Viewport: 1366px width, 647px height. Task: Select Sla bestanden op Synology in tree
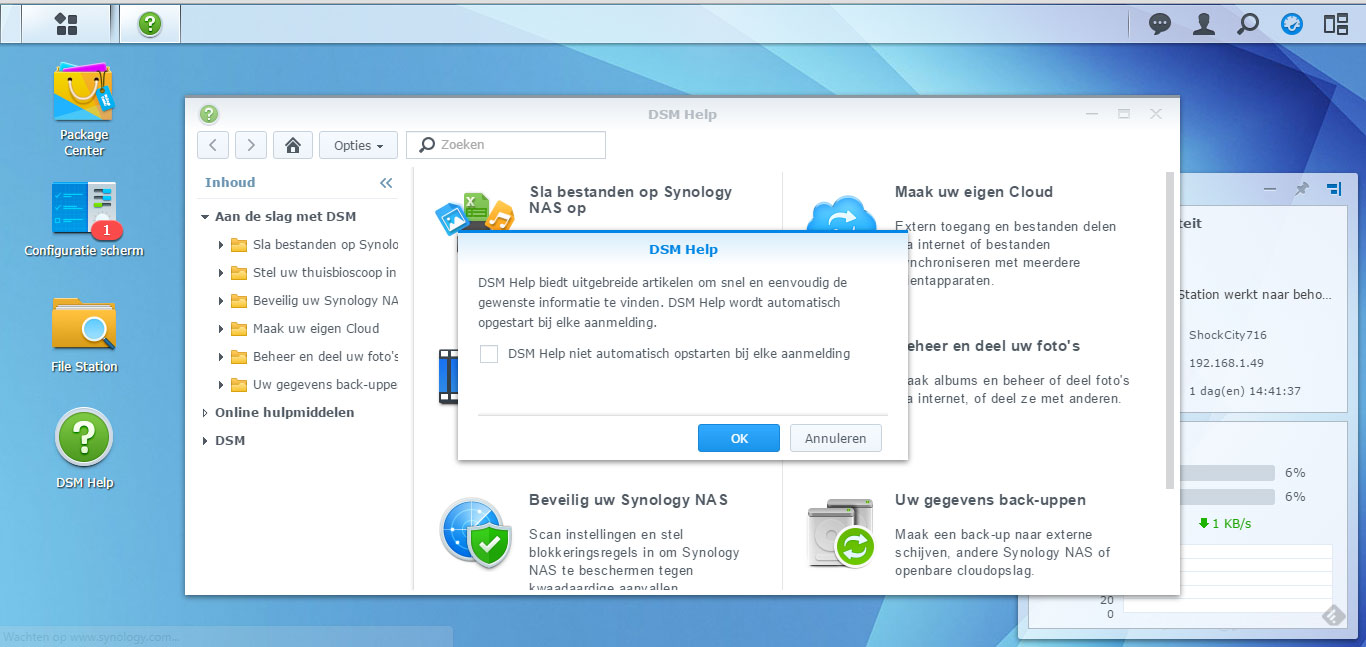[325, 245]
